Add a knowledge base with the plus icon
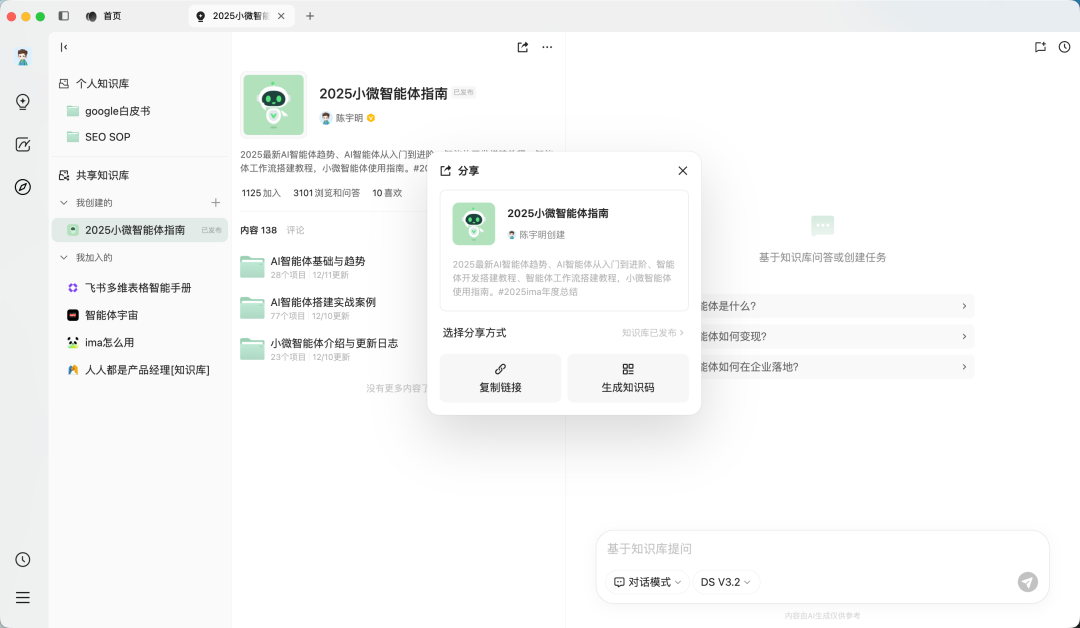The height and width of the screenshot is (628, 1080). point(215,202)
